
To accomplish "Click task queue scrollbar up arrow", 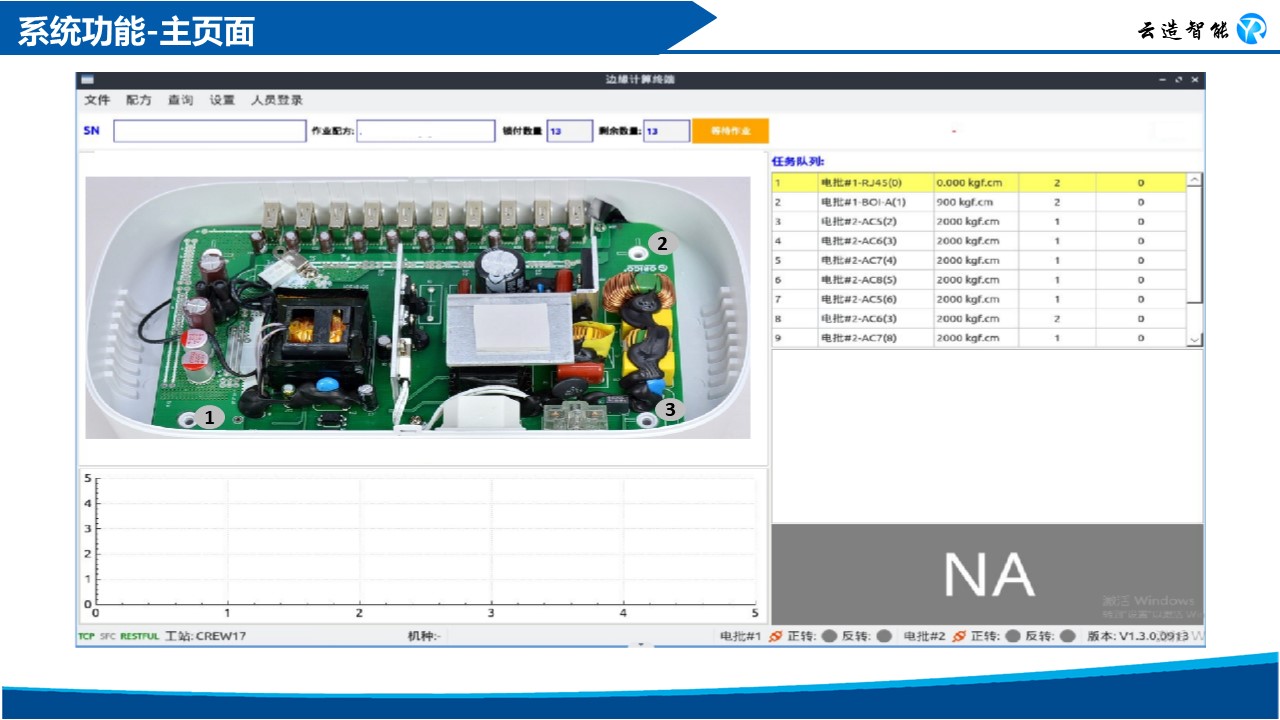I will (x=1194, y=181).
